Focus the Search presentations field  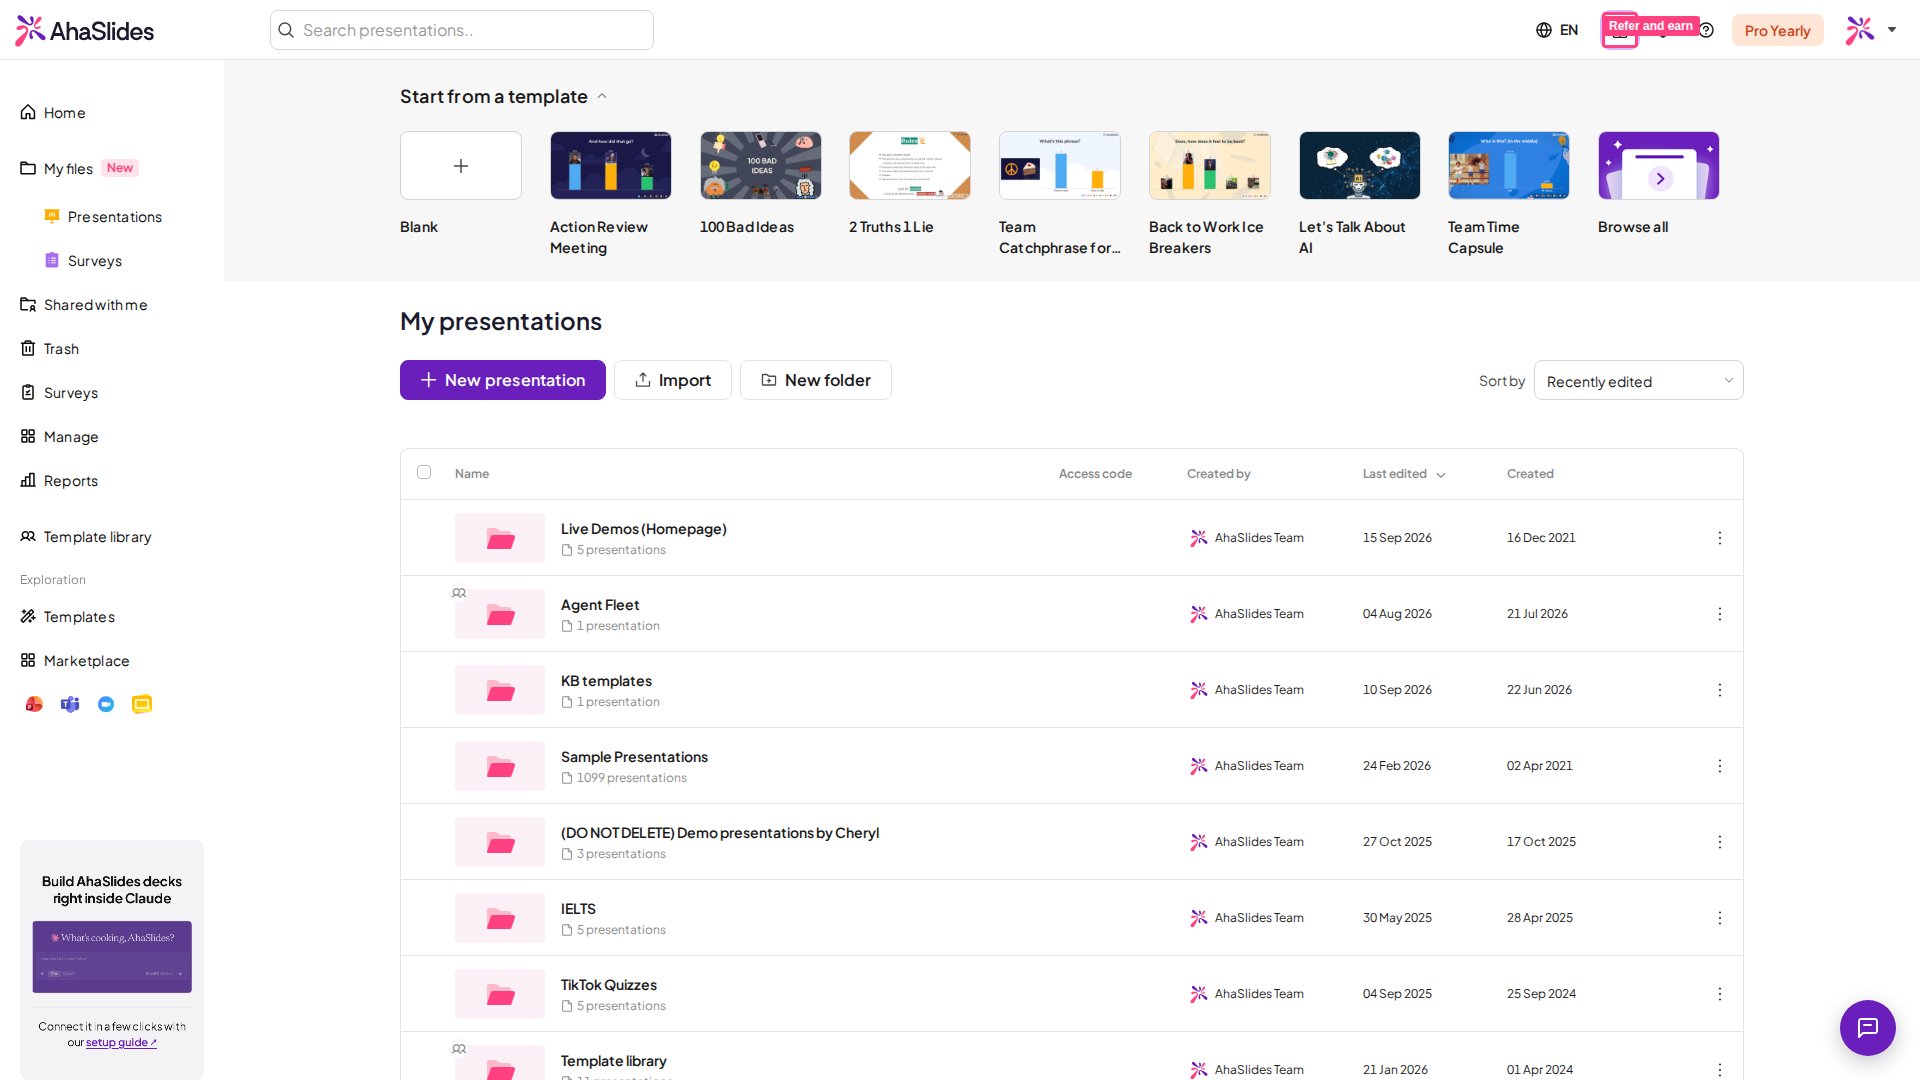pyautogui.click(x=461, y=30)
